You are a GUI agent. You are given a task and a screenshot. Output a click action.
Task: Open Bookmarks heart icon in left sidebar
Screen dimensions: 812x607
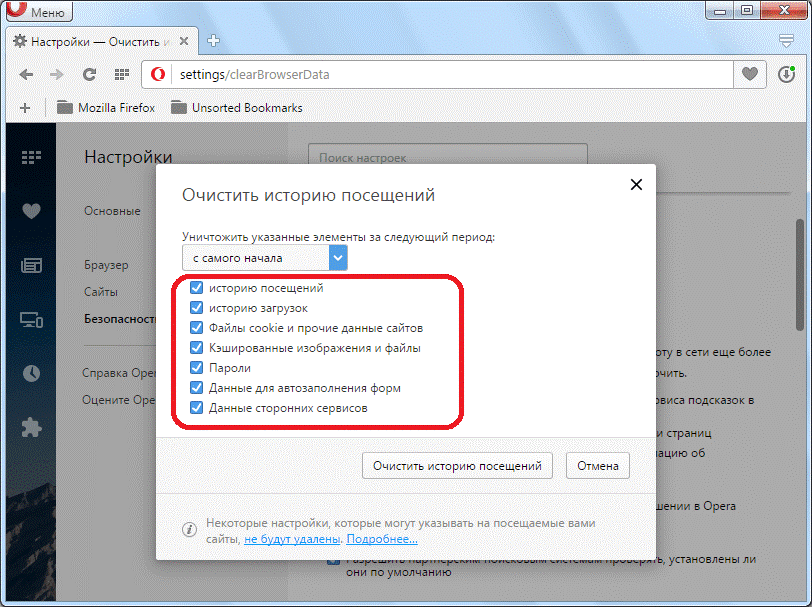pos(31,211)
